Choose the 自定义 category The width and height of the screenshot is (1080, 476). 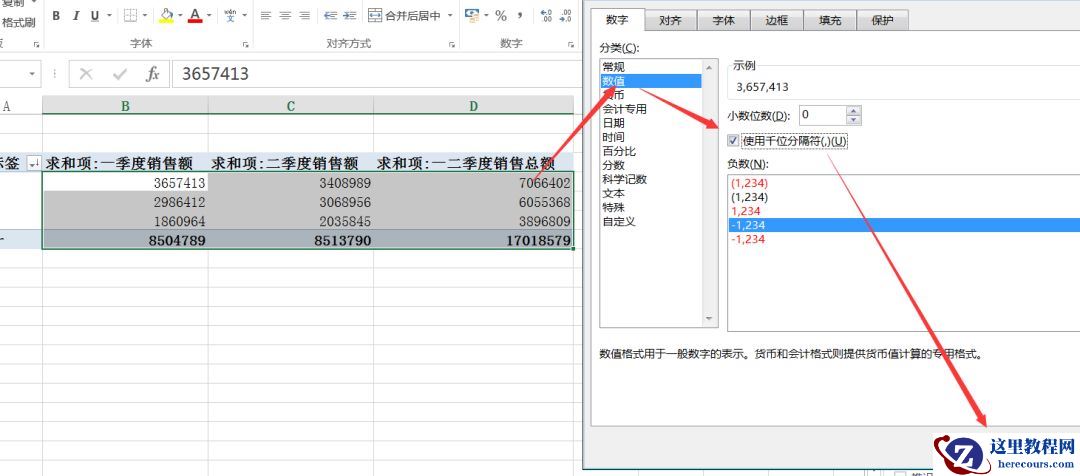pos(617,221)
